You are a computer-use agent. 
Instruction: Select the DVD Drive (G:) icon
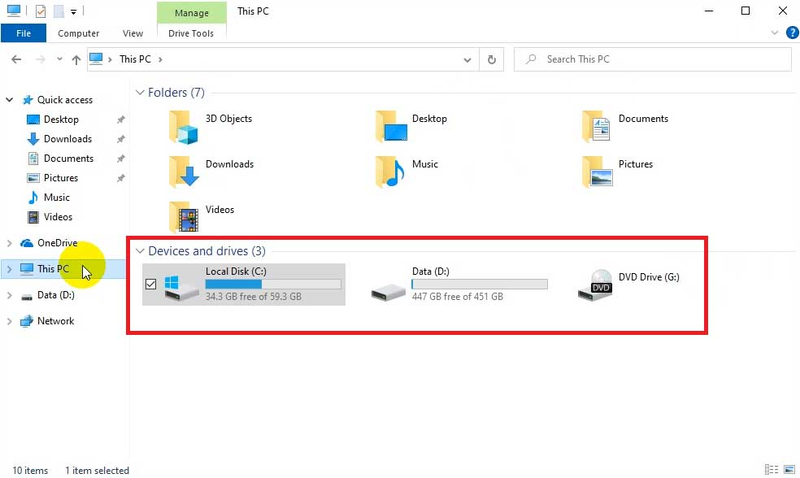point(595,285)
